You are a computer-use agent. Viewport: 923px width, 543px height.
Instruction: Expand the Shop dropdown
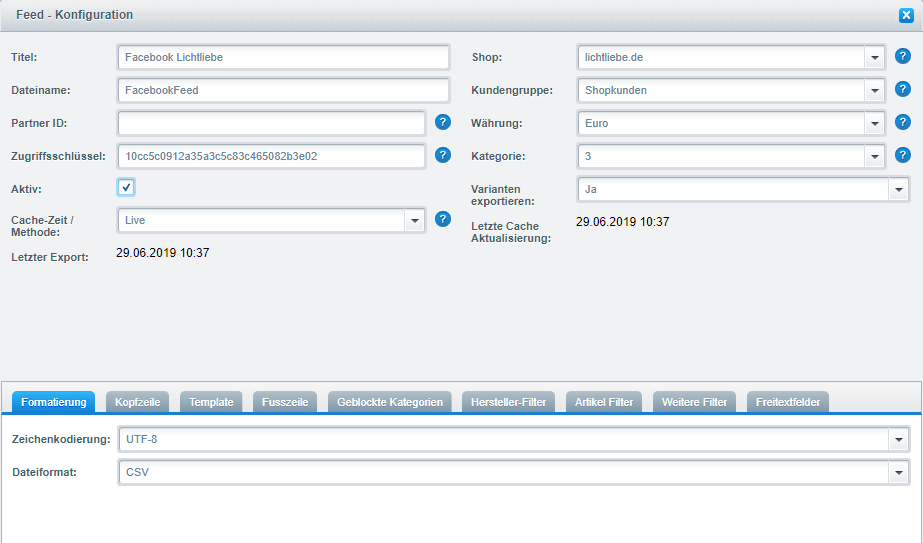click(875, 58)
